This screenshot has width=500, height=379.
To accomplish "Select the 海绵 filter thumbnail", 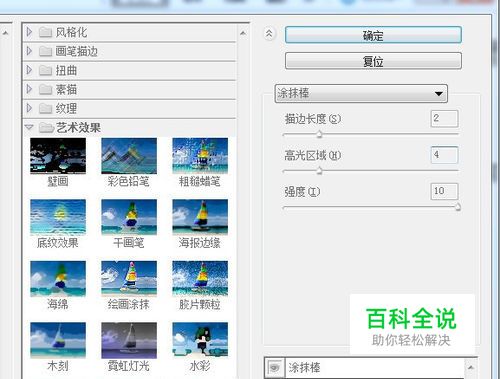I will coord(58,279).
